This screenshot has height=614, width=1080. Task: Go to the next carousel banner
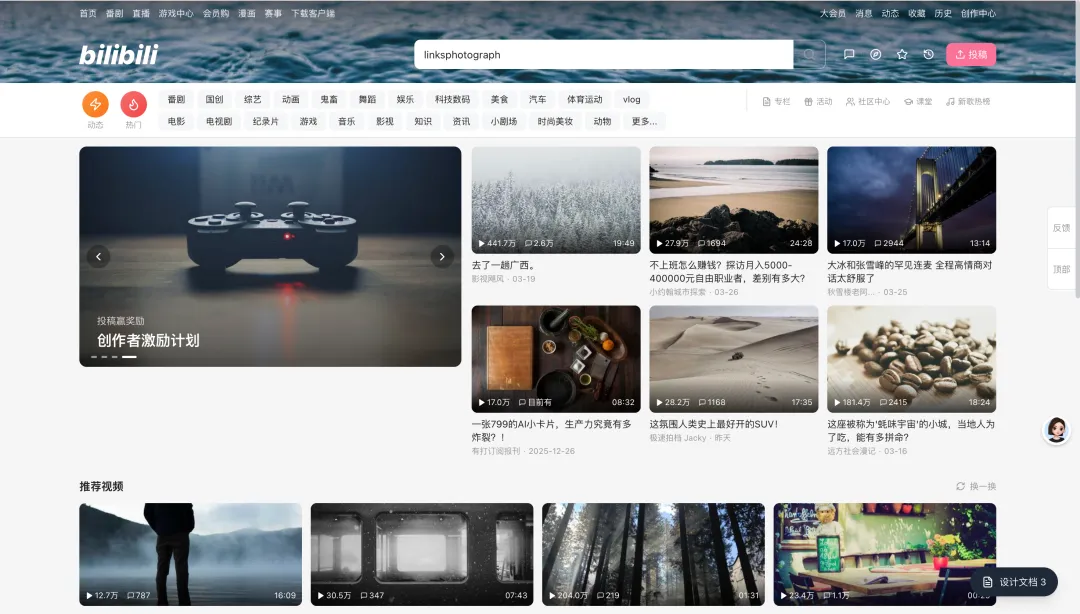[x=442, y=257]
